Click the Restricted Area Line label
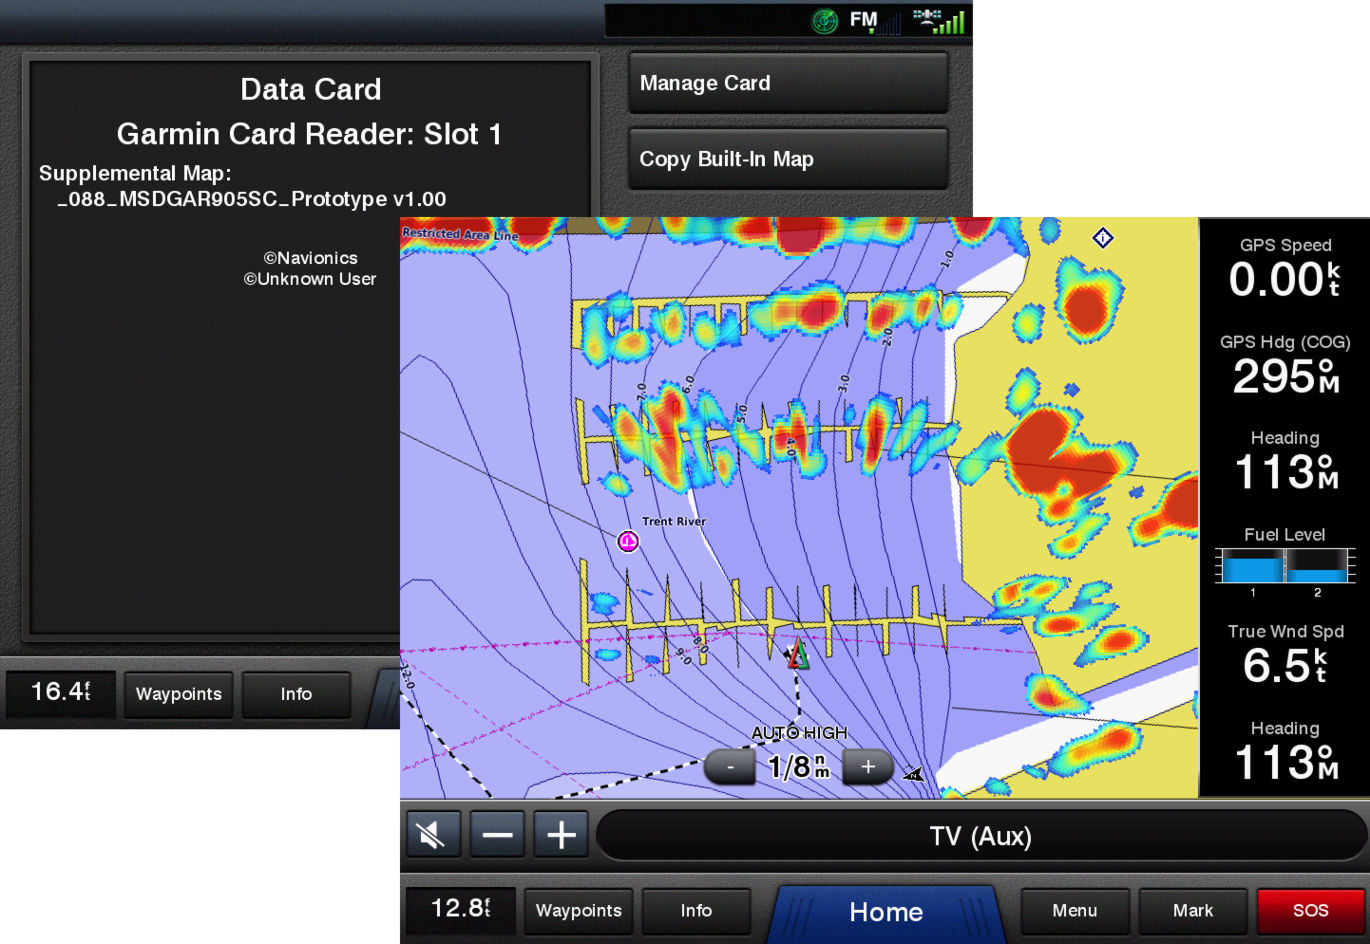 (460, 234)
